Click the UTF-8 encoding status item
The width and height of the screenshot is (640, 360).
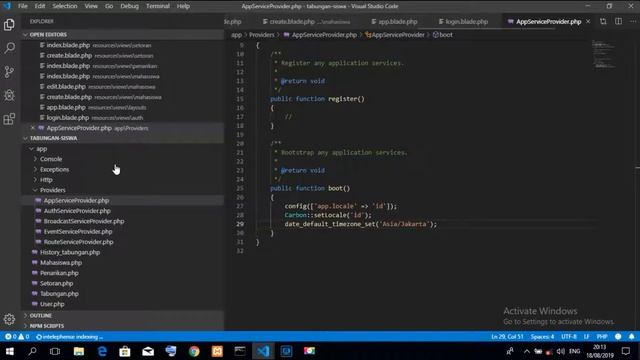pyautogui.click(x=569, y=337)
